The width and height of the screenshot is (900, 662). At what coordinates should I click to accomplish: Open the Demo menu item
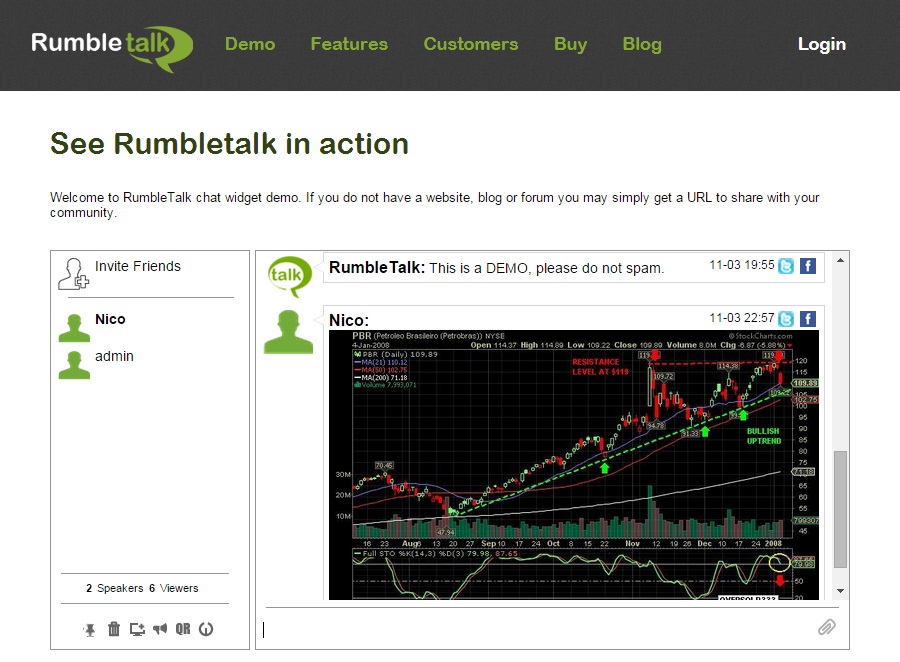[250, 44]
